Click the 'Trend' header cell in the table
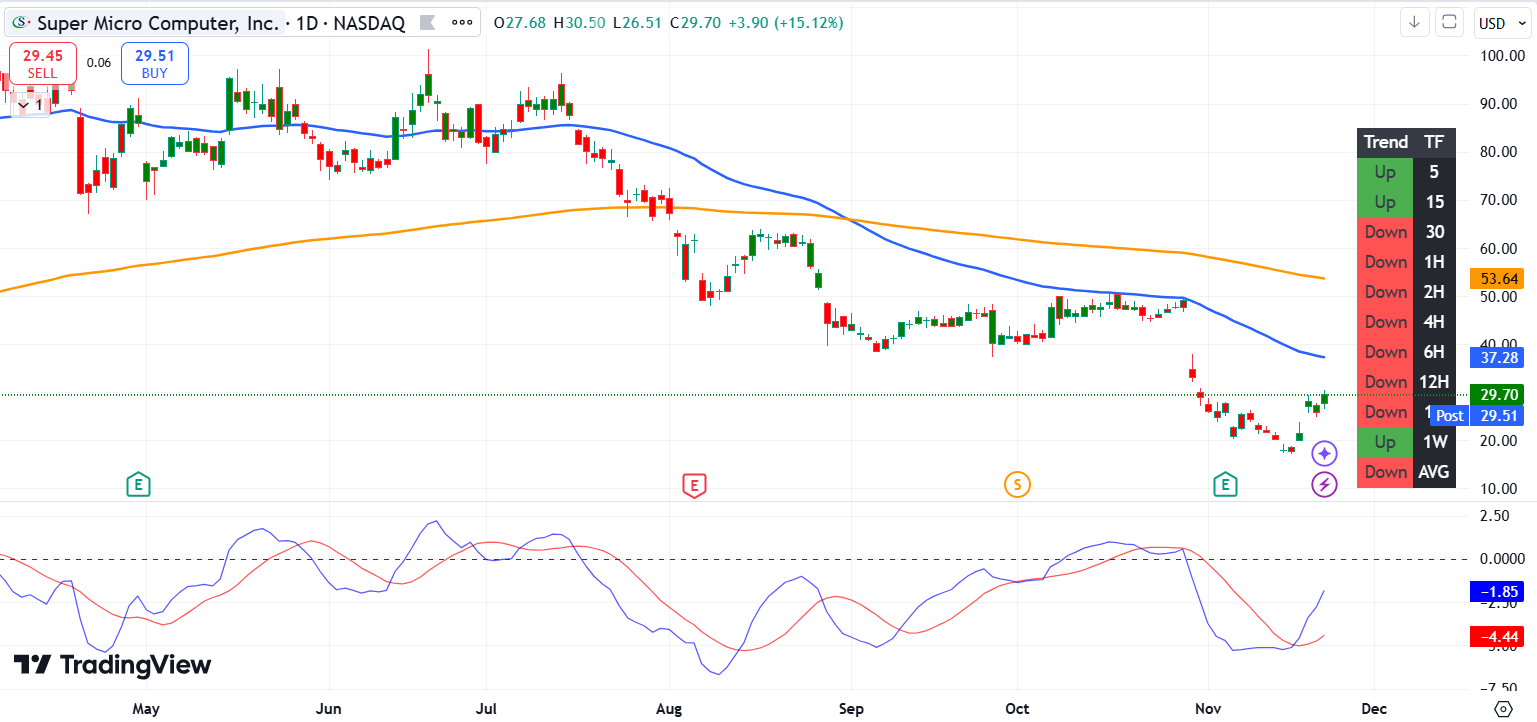1537x722 pixels. (x=1385, y=142)
